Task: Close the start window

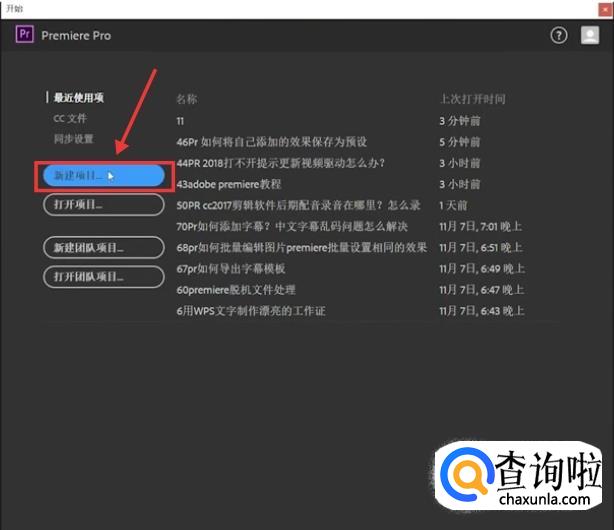Action: (605, 10)
